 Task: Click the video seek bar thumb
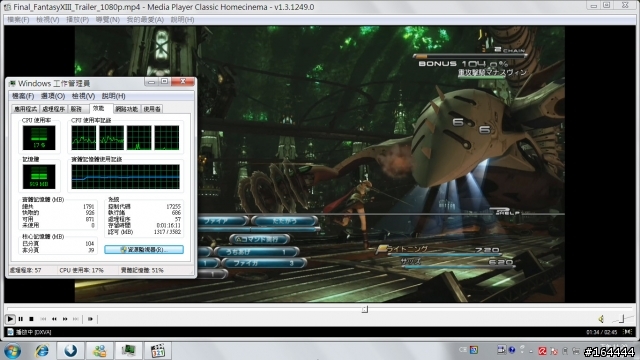pyautogui.click(x=364, y=309)
